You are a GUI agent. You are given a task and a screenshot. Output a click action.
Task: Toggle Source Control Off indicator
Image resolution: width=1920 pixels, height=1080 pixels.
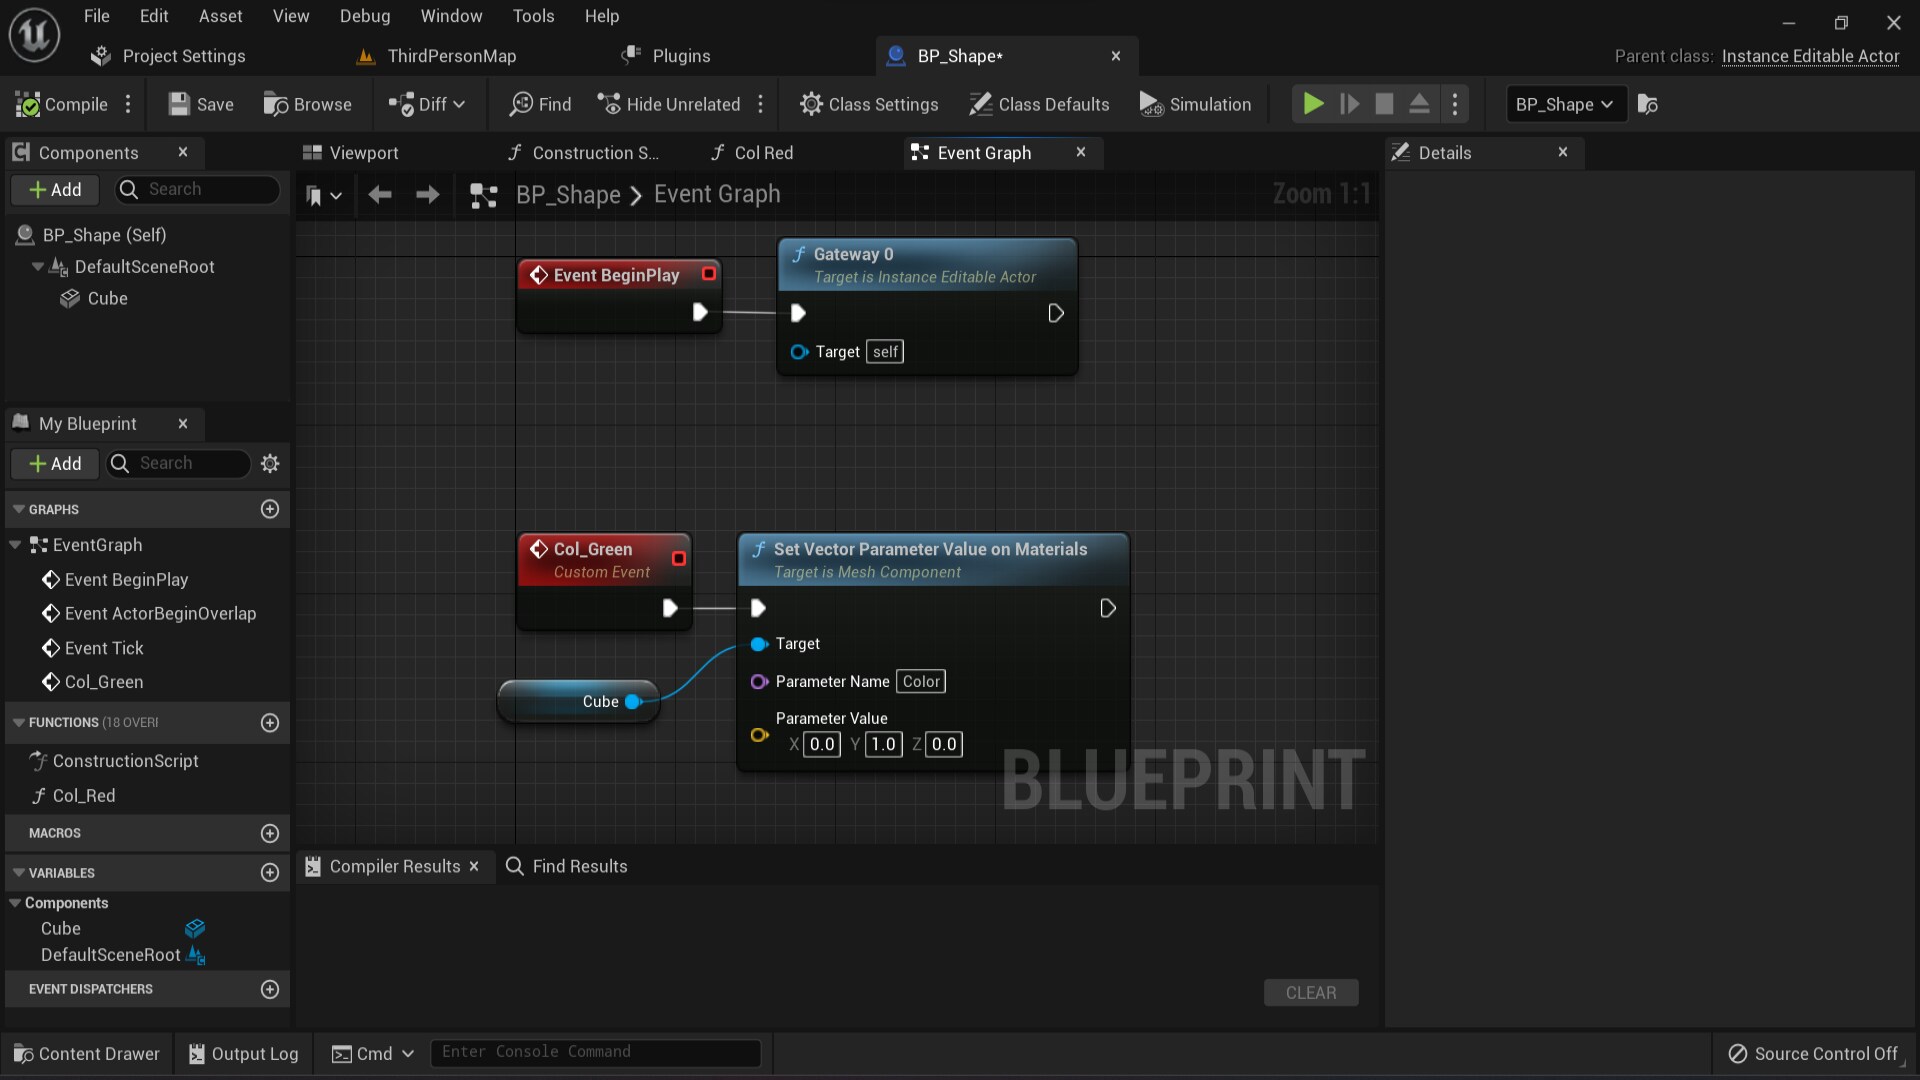[1814, 1053]
